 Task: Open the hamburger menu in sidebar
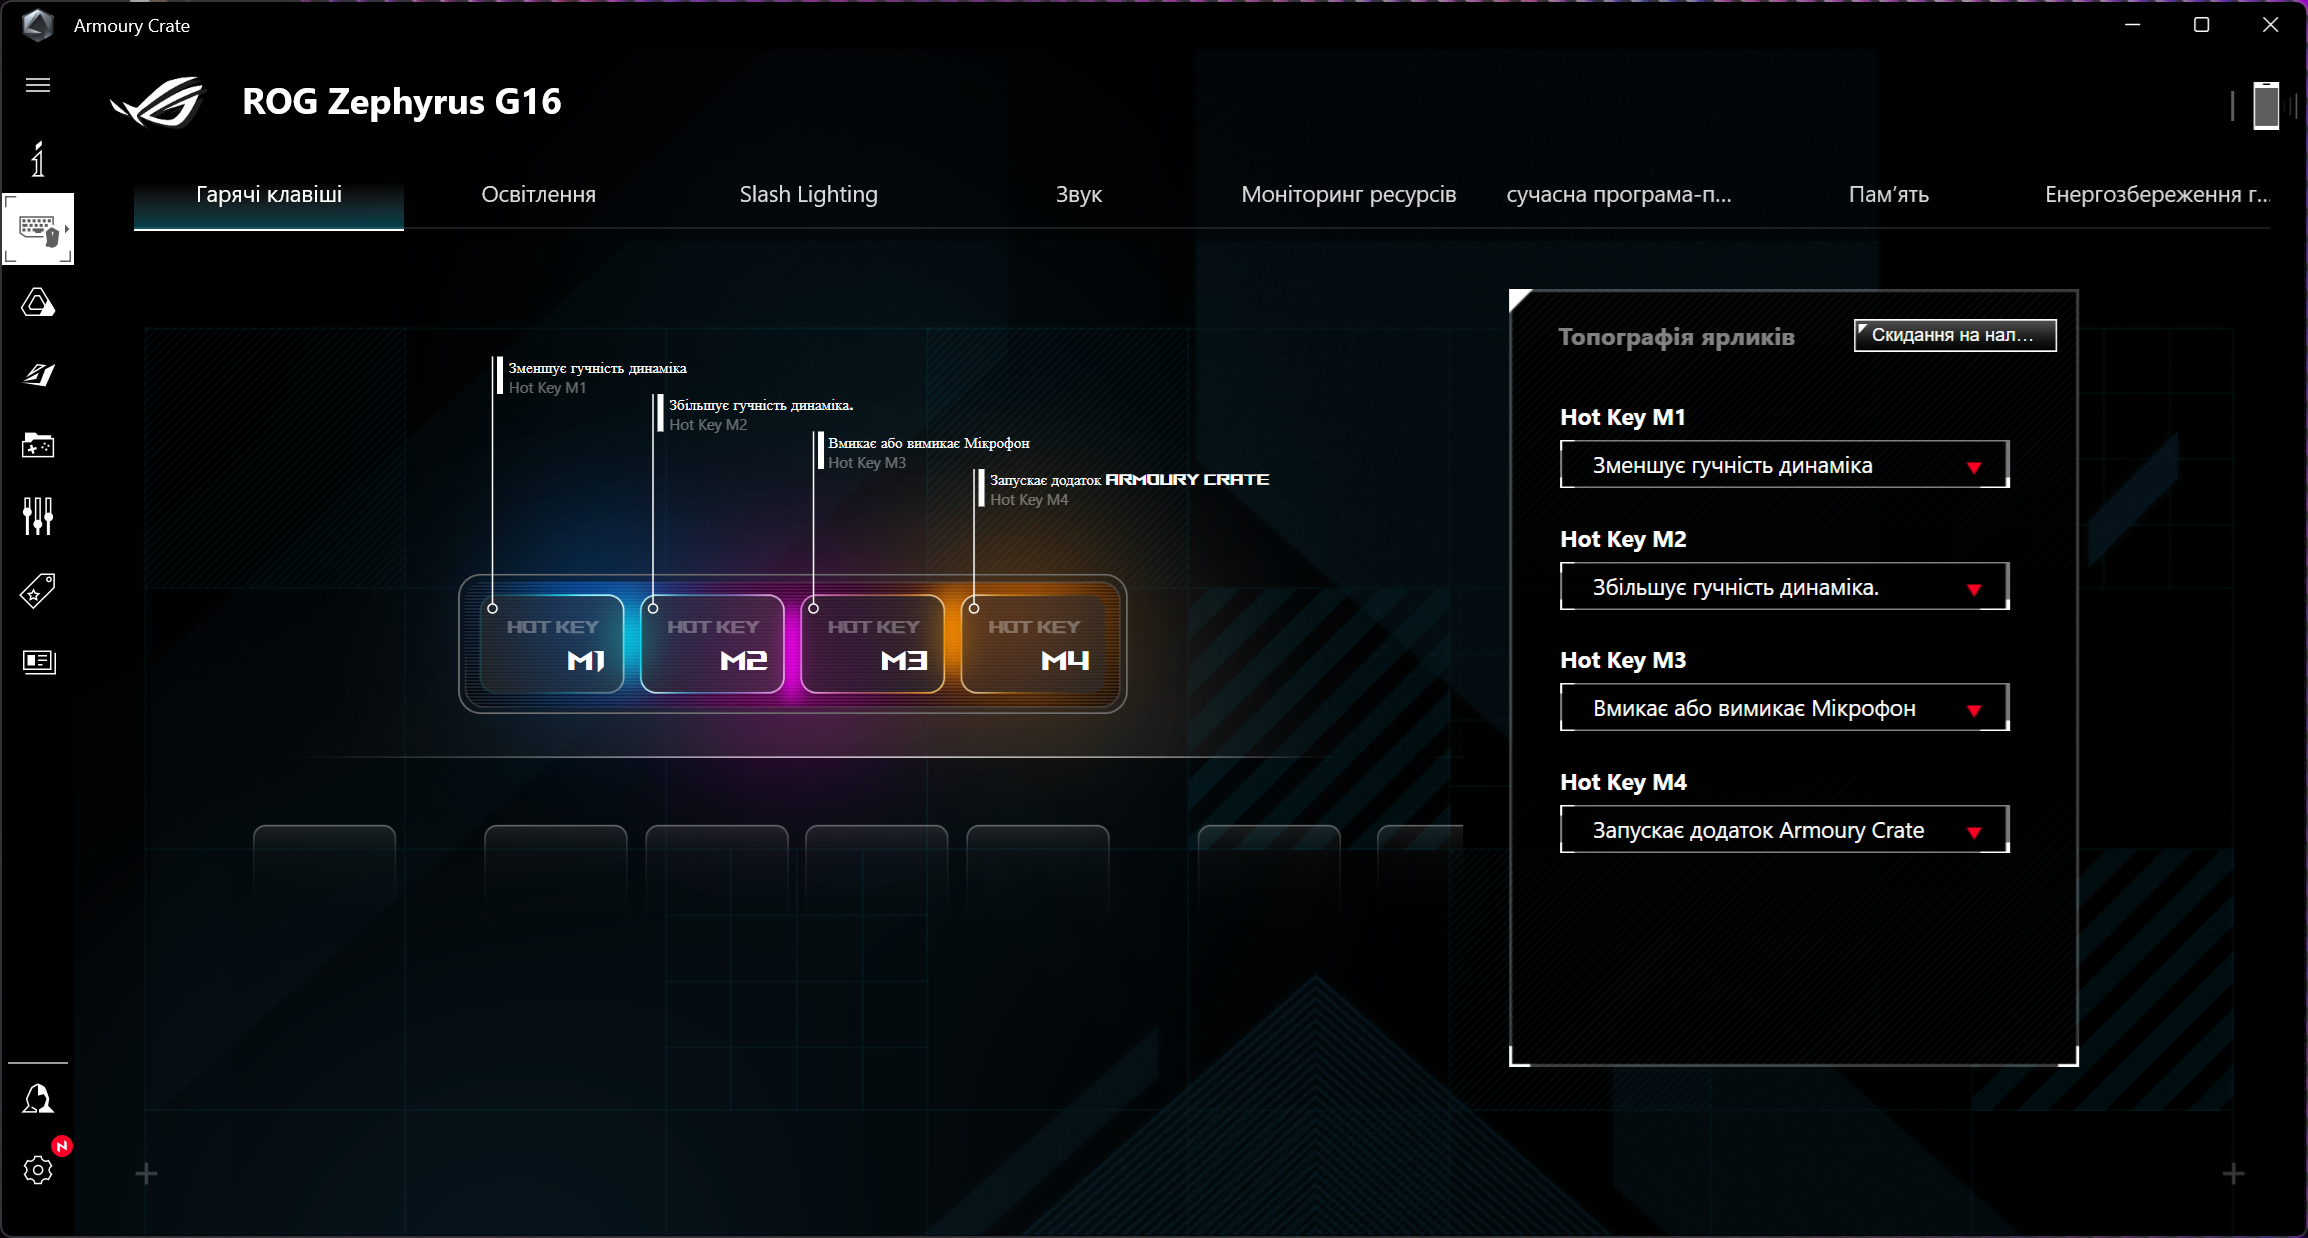[38, 85]
